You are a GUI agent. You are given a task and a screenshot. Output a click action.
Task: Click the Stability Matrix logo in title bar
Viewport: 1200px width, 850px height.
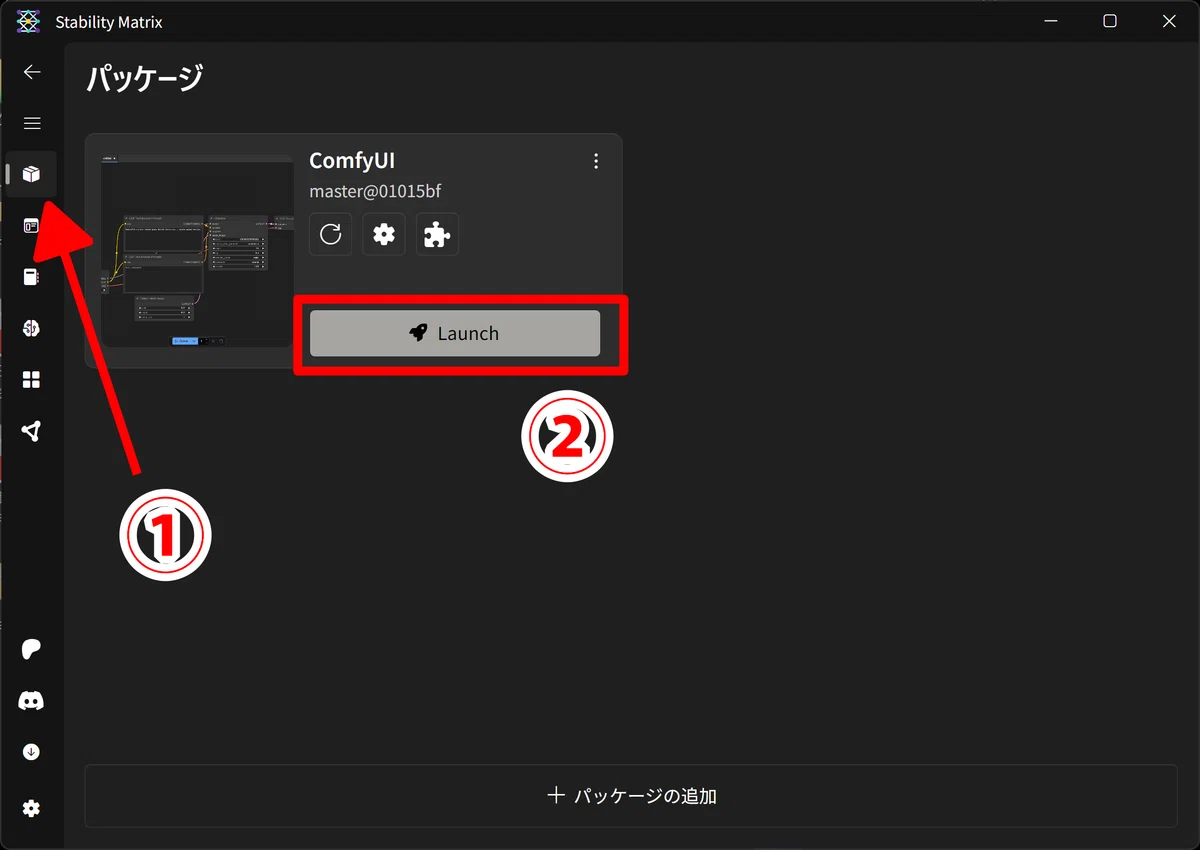(x=29, y=21)
